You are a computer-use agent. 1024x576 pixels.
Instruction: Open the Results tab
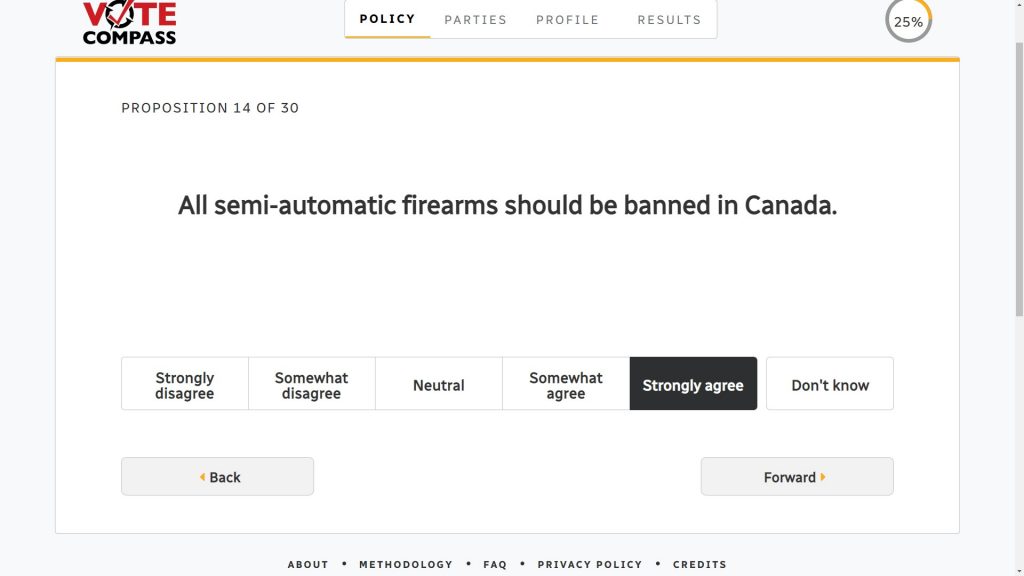coord(669,19)
